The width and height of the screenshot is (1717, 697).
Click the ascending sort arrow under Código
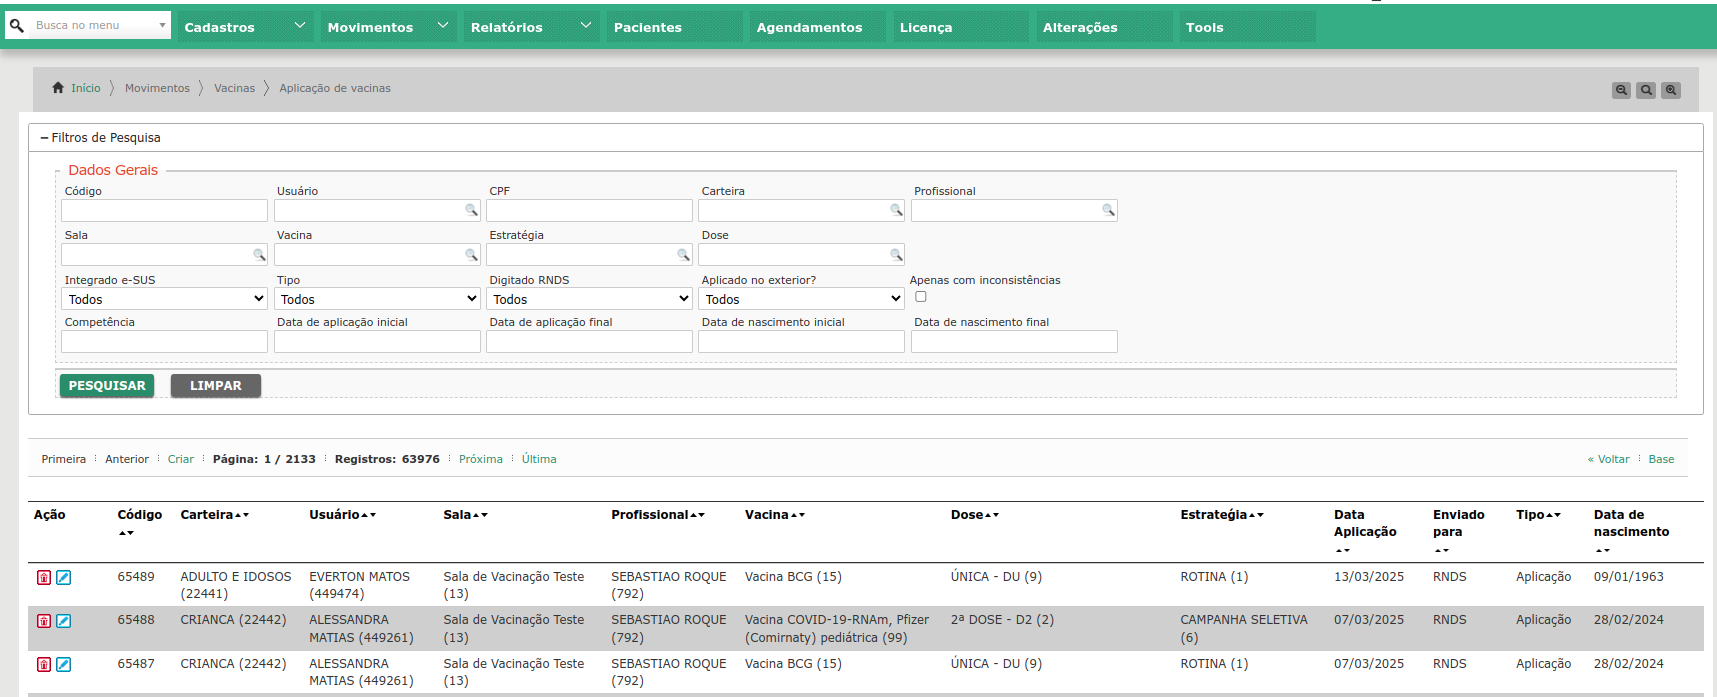(122, 533)
